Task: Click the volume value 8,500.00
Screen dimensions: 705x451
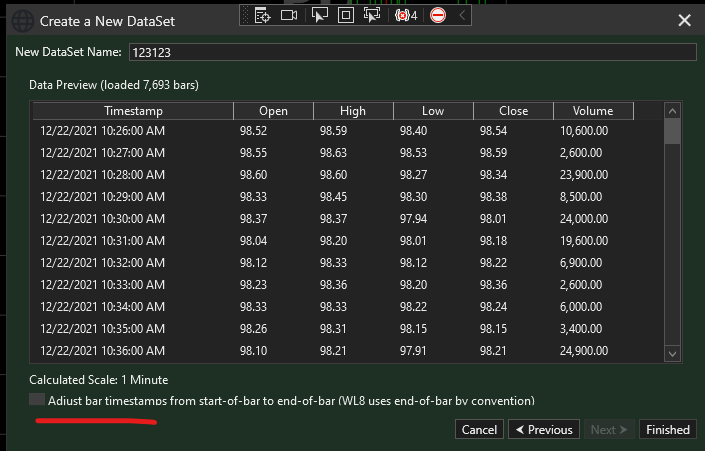Action: [581, 197]
